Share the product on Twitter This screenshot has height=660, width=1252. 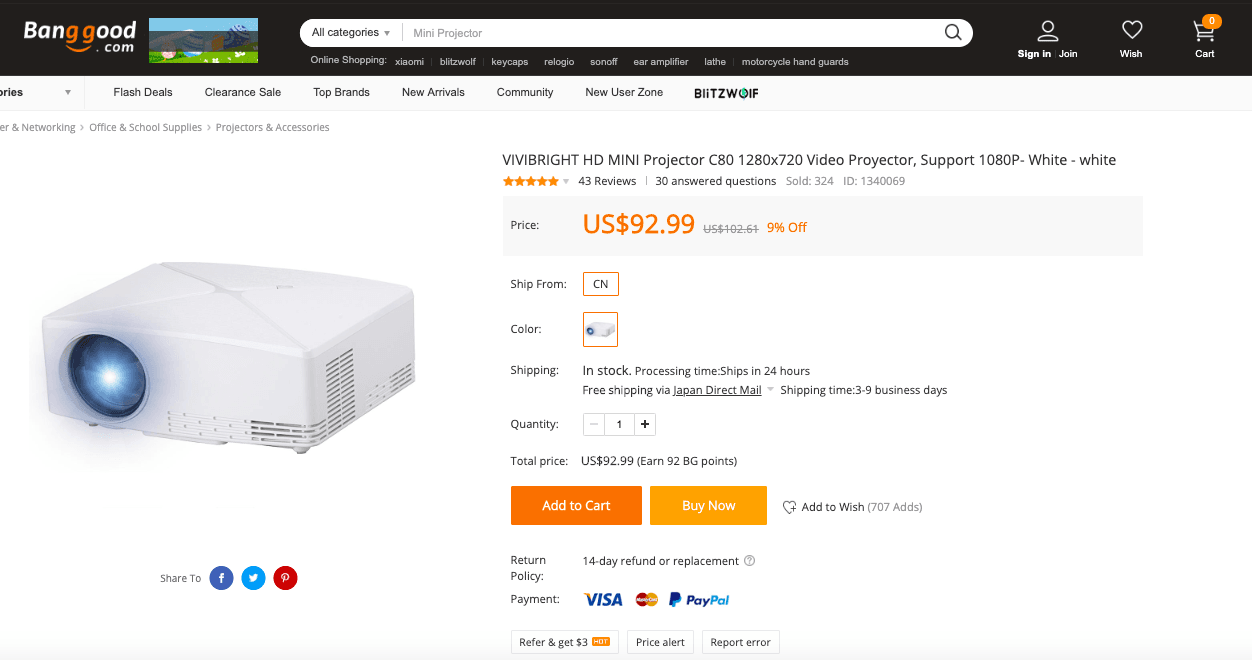253,578
